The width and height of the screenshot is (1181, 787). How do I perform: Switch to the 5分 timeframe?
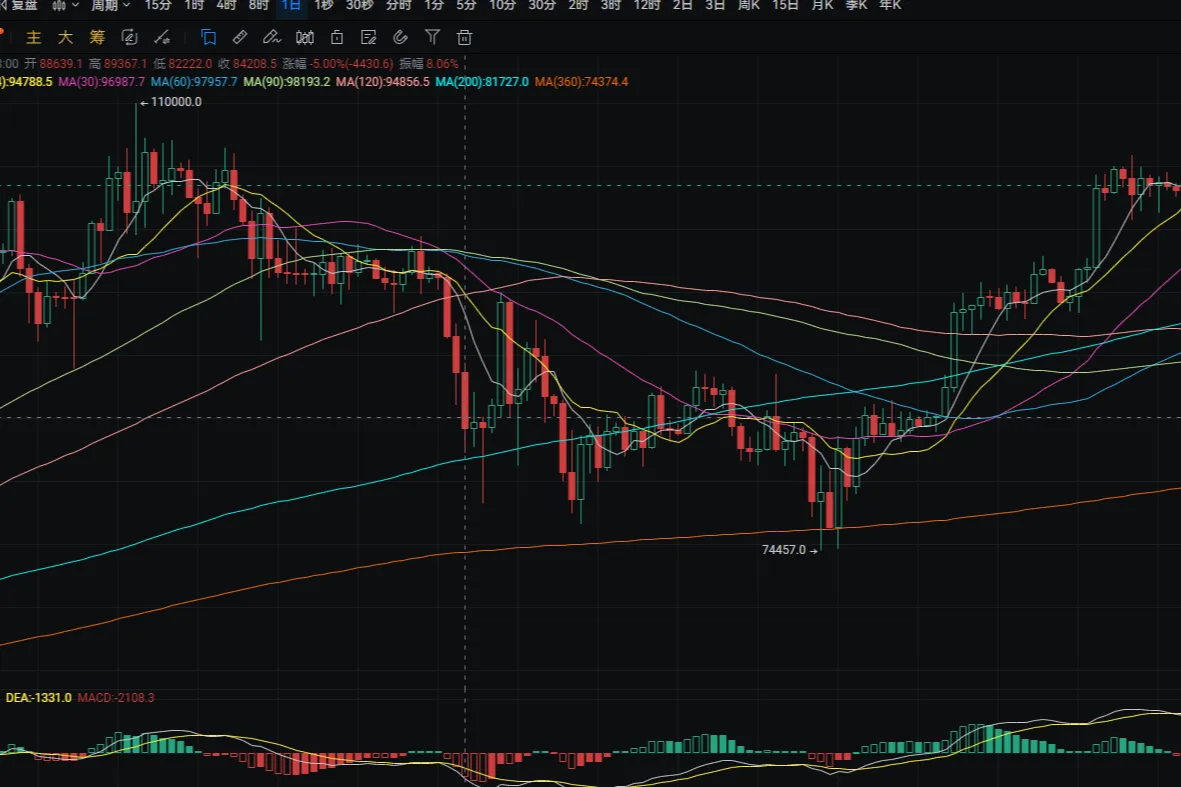466,5
